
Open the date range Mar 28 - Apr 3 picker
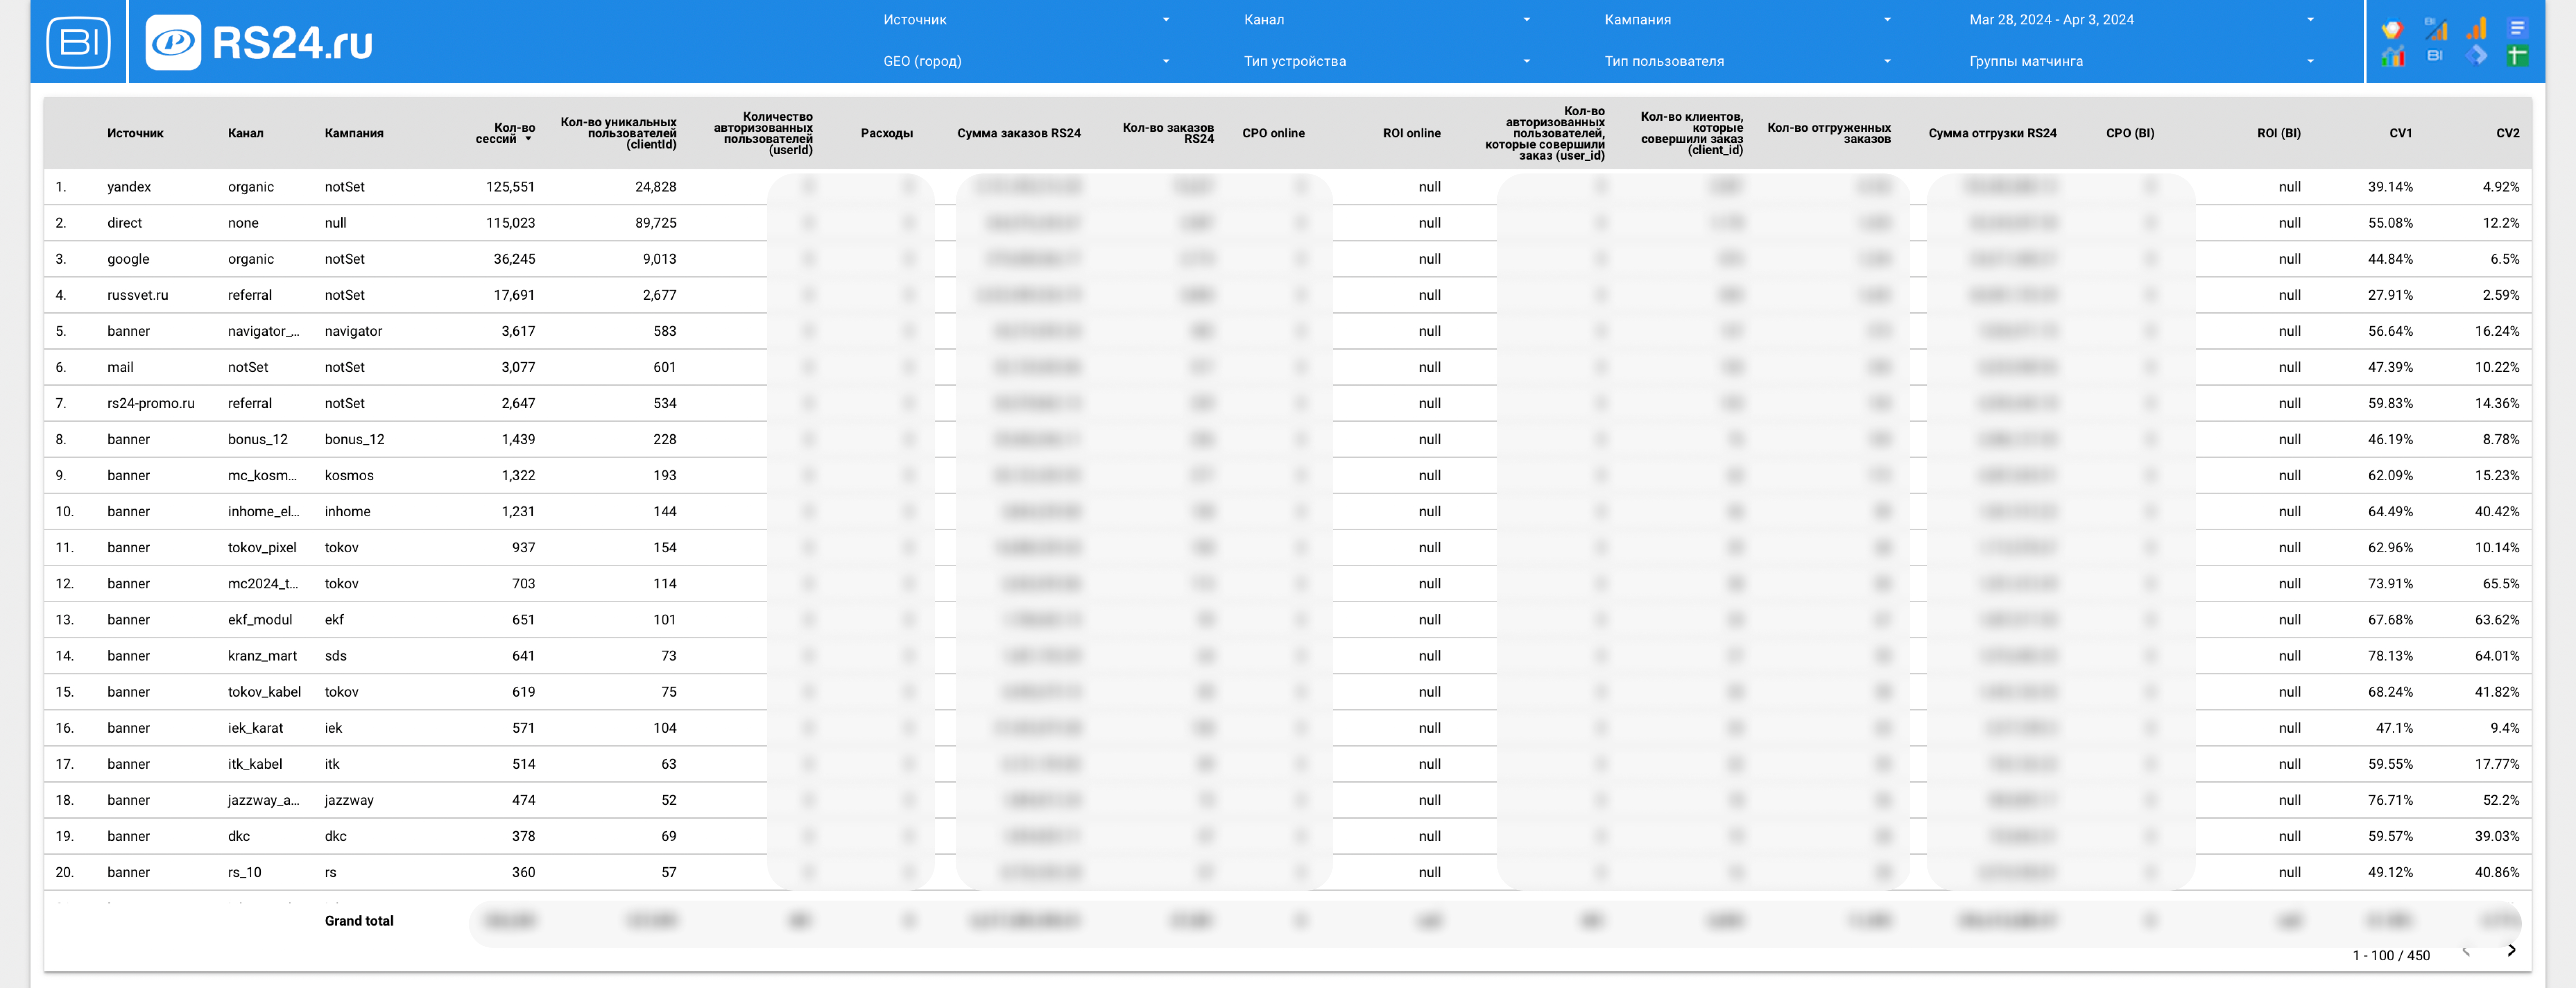coord(2141,19)
